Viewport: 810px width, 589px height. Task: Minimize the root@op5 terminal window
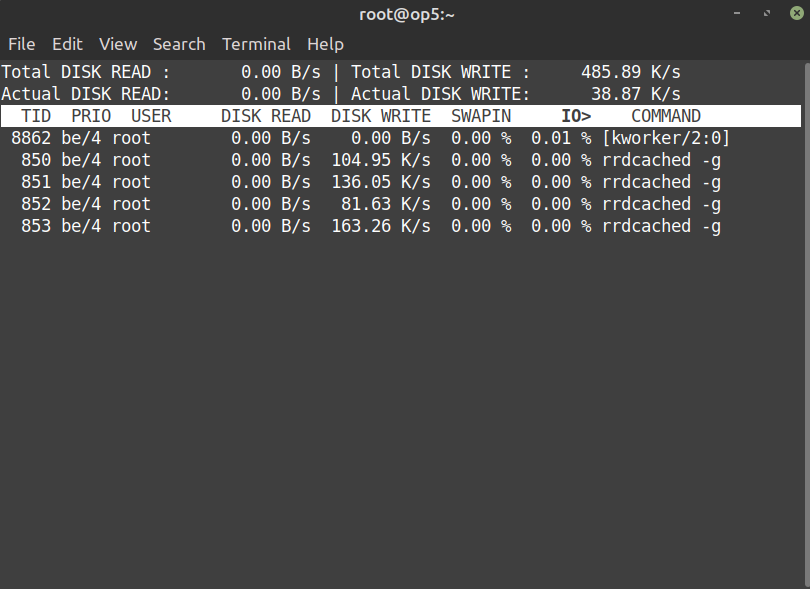click(x=737, y=13)
